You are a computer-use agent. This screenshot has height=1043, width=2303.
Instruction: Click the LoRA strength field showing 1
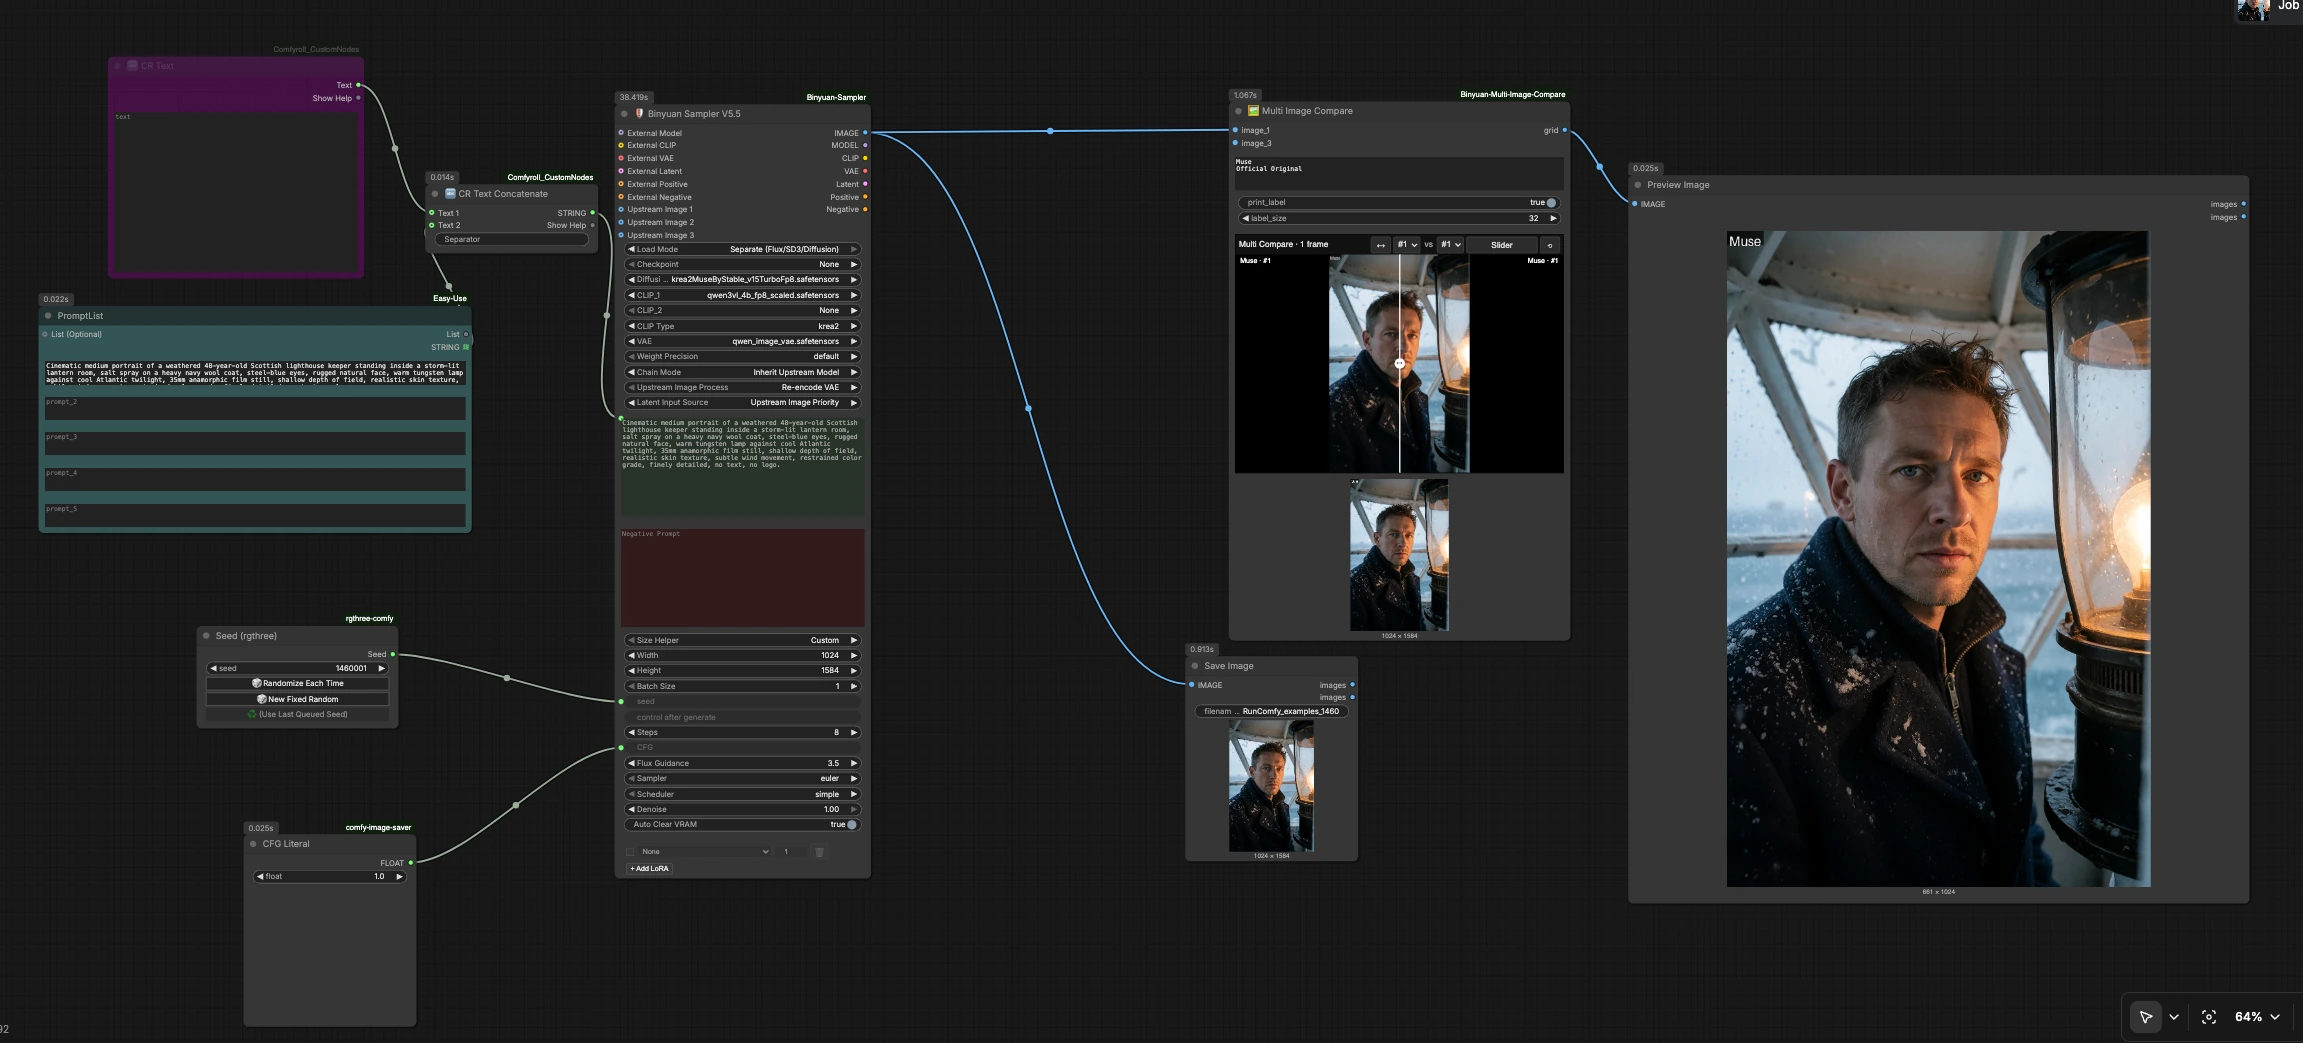click(790, 852)
